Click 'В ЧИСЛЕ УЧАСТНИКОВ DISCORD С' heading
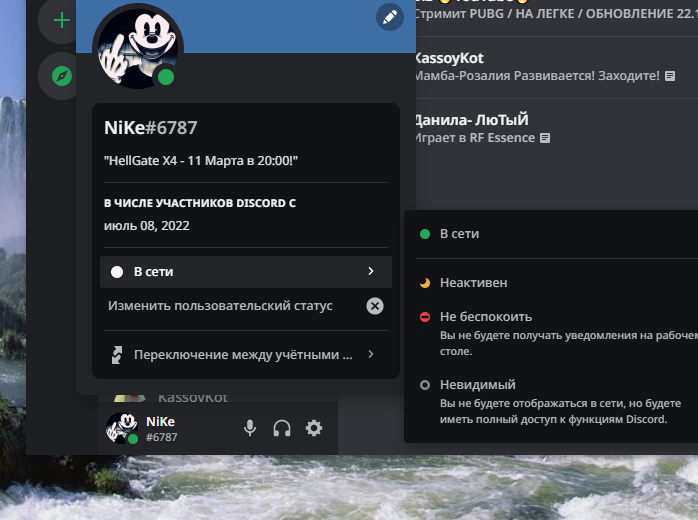This screenshot has height=520, width=698. coord(200,203)
